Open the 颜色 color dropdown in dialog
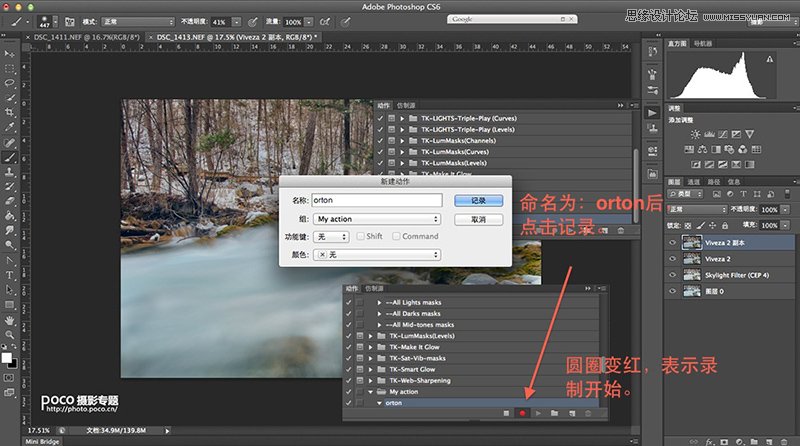 pos(377,254)
